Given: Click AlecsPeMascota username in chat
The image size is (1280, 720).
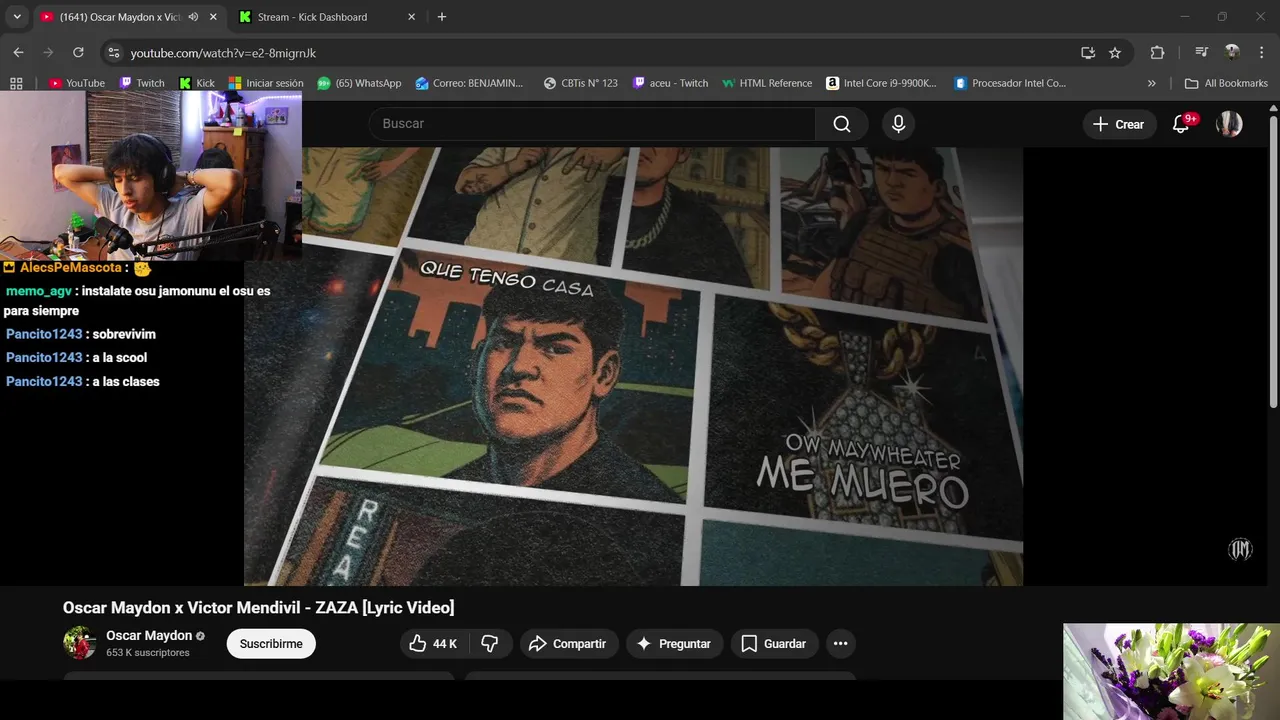Looking at the screenshot, I should click(70, 268).
